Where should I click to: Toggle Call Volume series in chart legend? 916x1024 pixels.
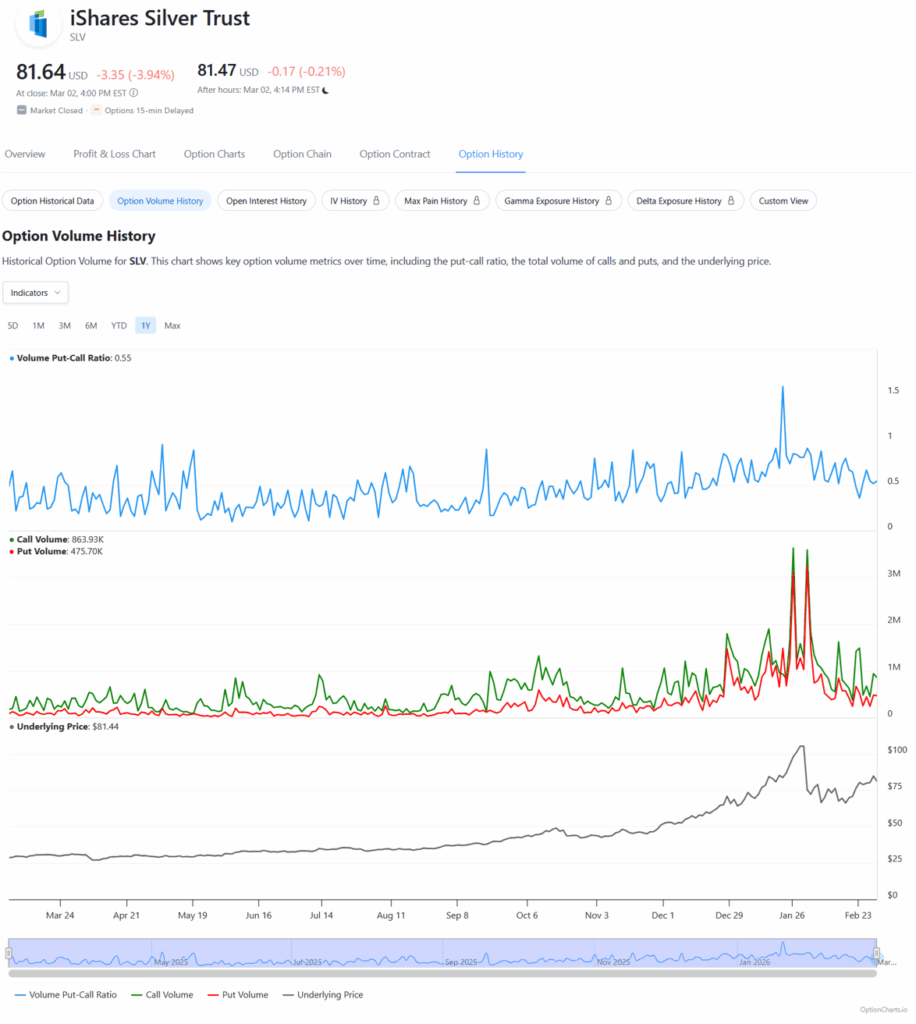pyautogui.click(x=163, y=995)
